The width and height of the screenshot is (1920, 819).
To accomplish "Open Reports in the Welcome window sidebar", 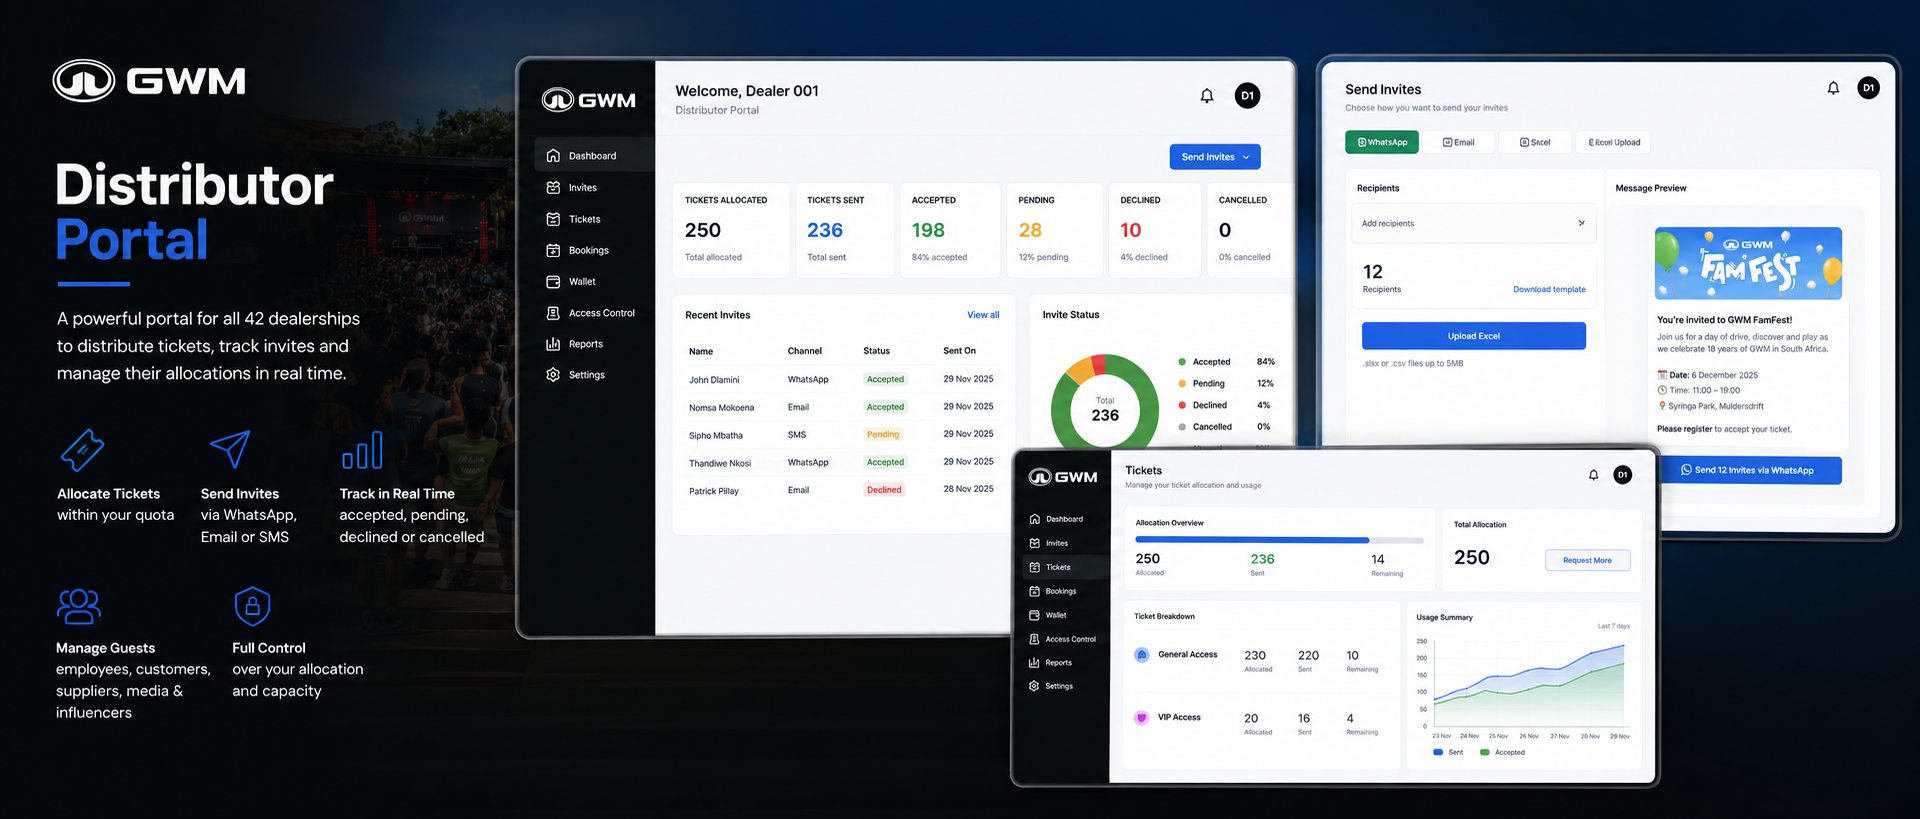I will (x=585, y=344).
